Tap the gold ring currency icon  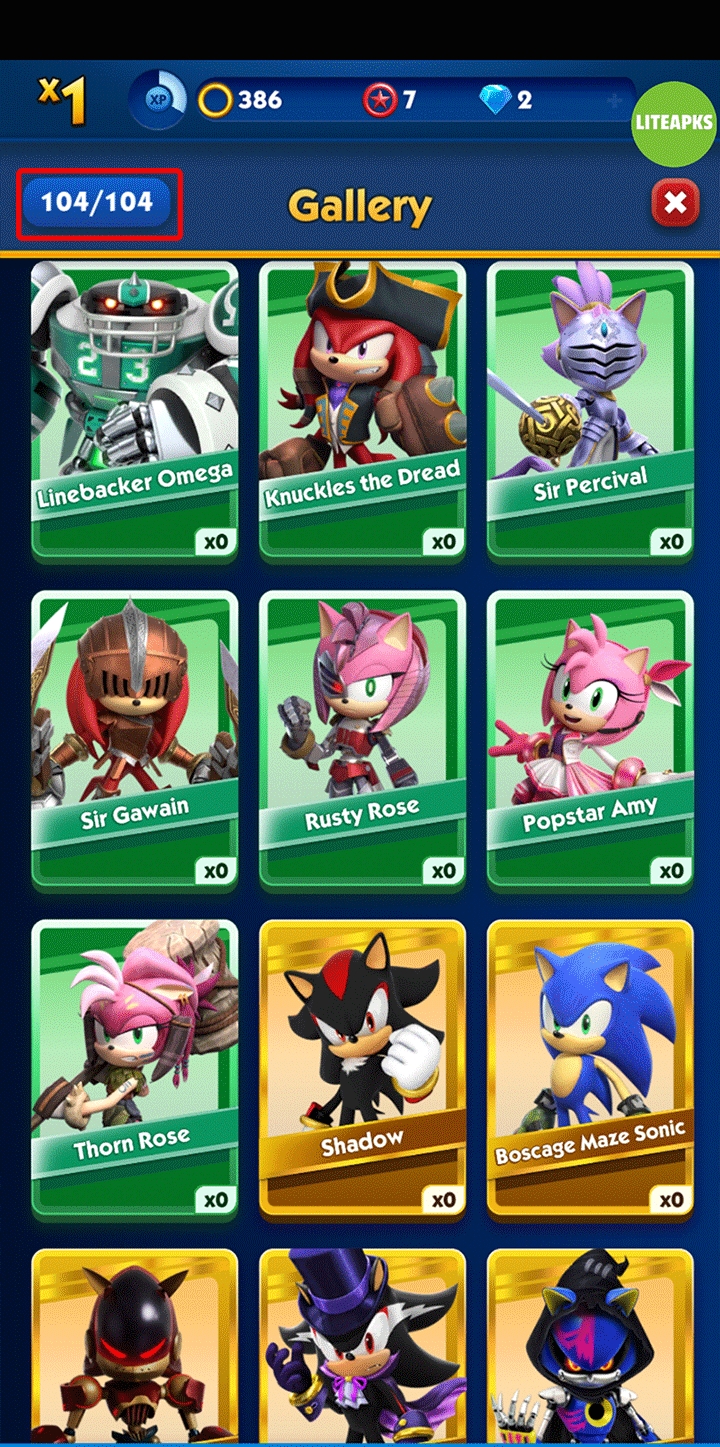(x=215, y=100)
